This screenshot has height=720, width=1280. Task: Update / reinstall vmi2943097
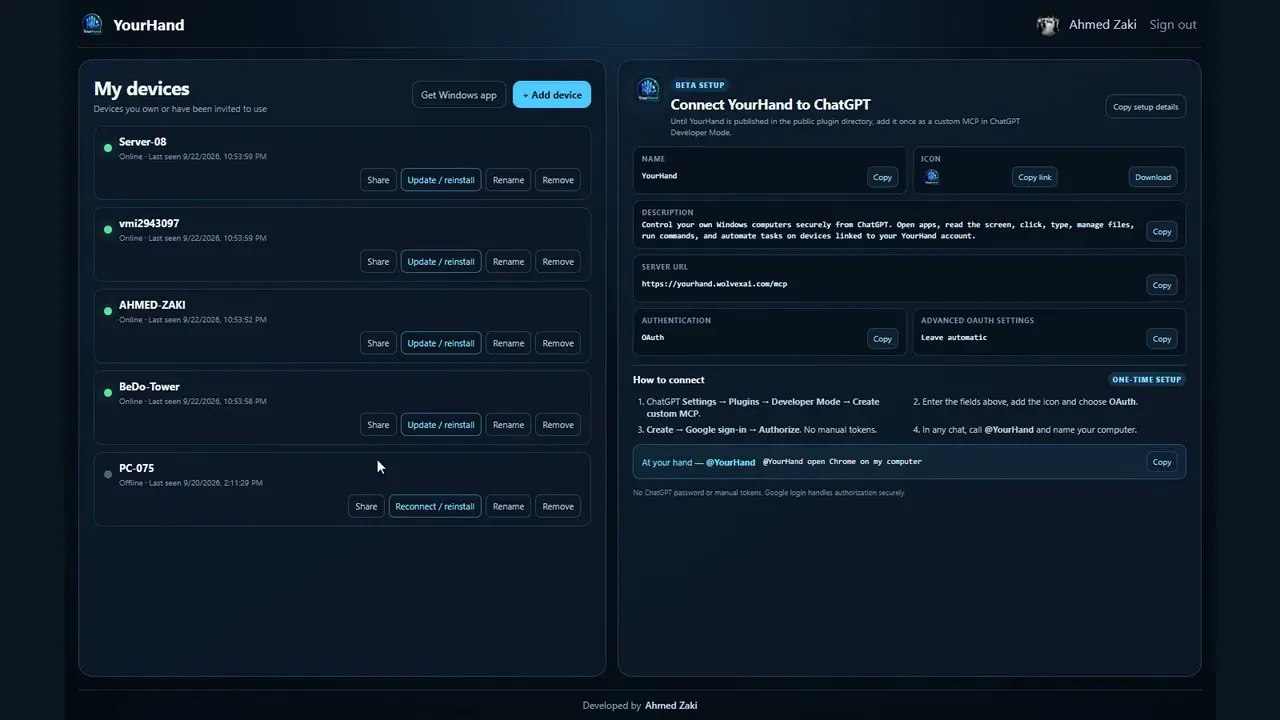[x=441, y=262]
